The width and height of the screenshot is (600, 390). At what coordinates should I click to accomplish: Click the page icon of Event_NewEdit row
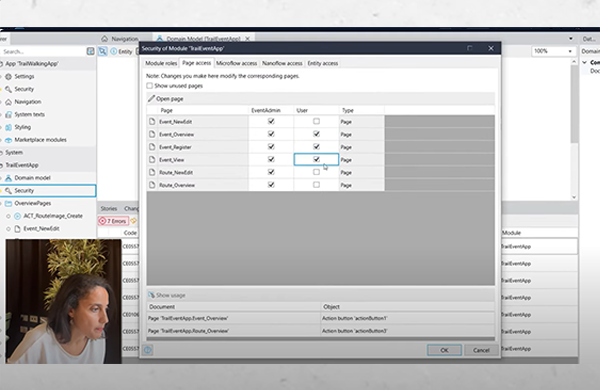[152, 122]
